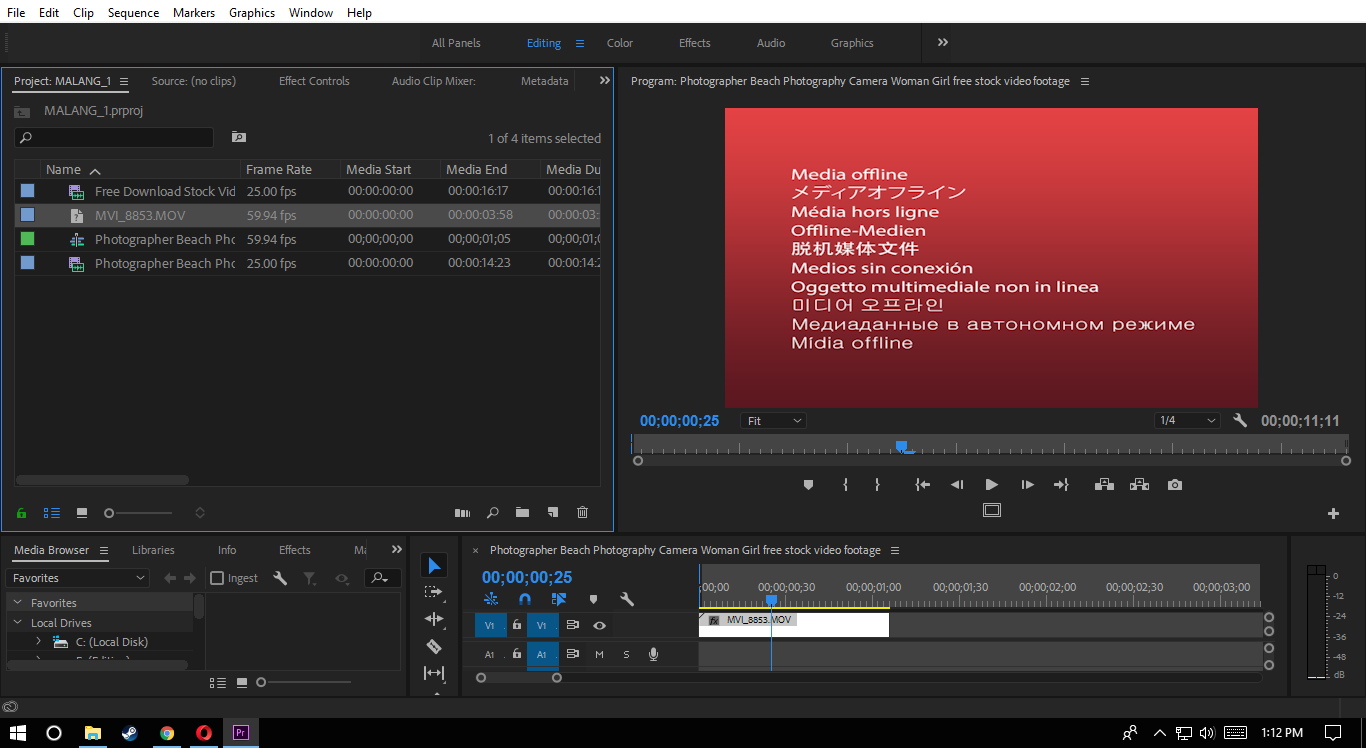Select the MVI_8853.MOV clip in timeline
Screen dimensions: 1366x748
tap(794, 625)
